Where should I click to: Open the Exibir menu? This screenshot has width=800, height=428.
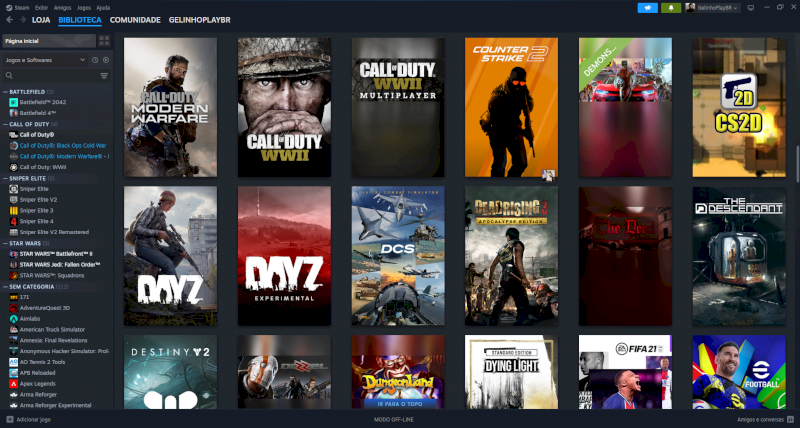[41, 8]
